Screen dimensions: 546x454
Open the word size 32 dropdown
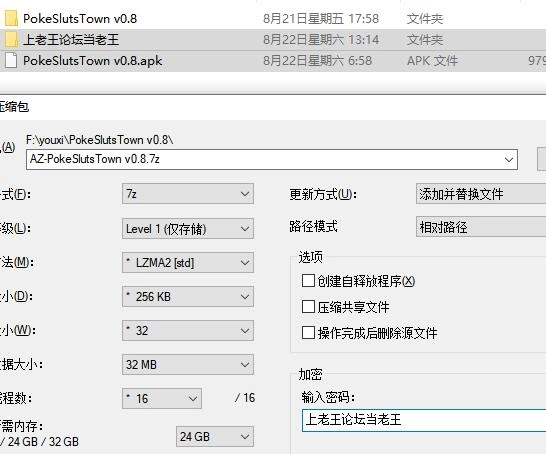coord(188,330)
